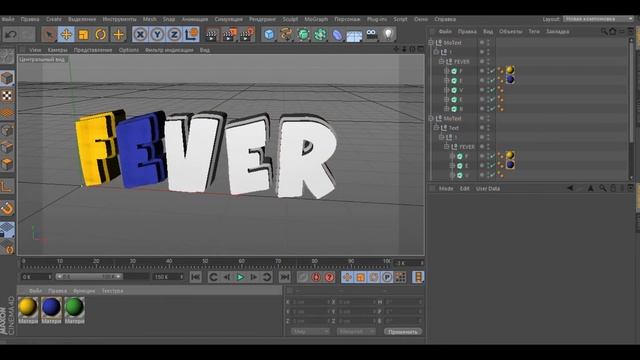This screenshot has height=360, width=640.
Task: Select the green material sphere in Material Manager
Action: tap(74, 307)
